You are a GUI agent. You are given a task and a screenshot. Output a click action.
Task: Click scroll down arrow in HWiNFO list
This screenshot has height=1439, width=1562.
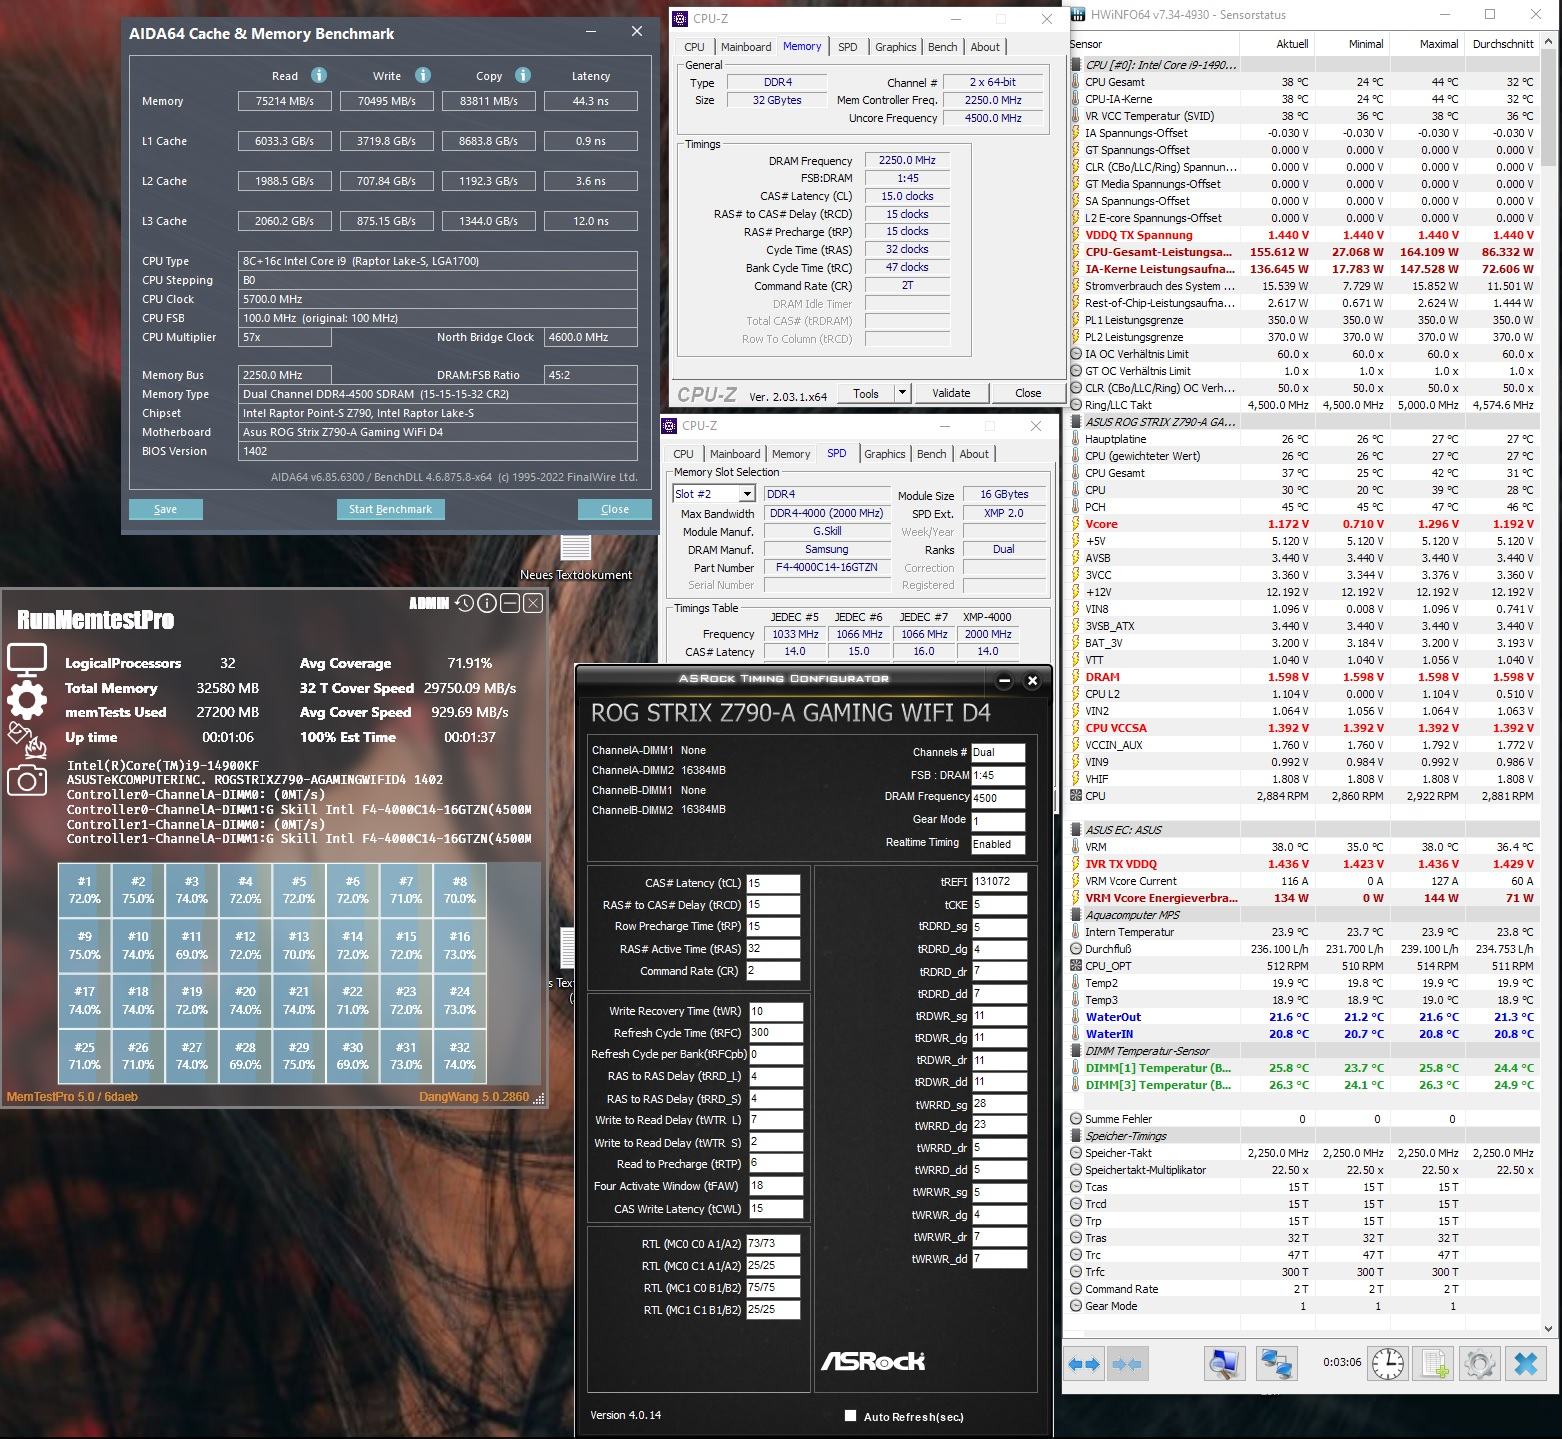coord(1549,1328)
